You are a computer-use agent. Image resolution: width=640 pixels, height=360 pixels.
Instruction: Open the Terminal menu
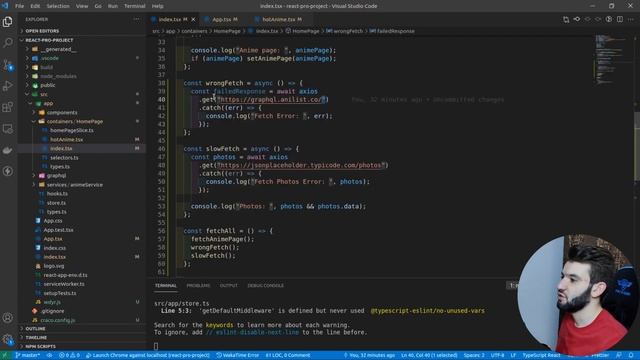pyautogui.click(x=135, y=6)
